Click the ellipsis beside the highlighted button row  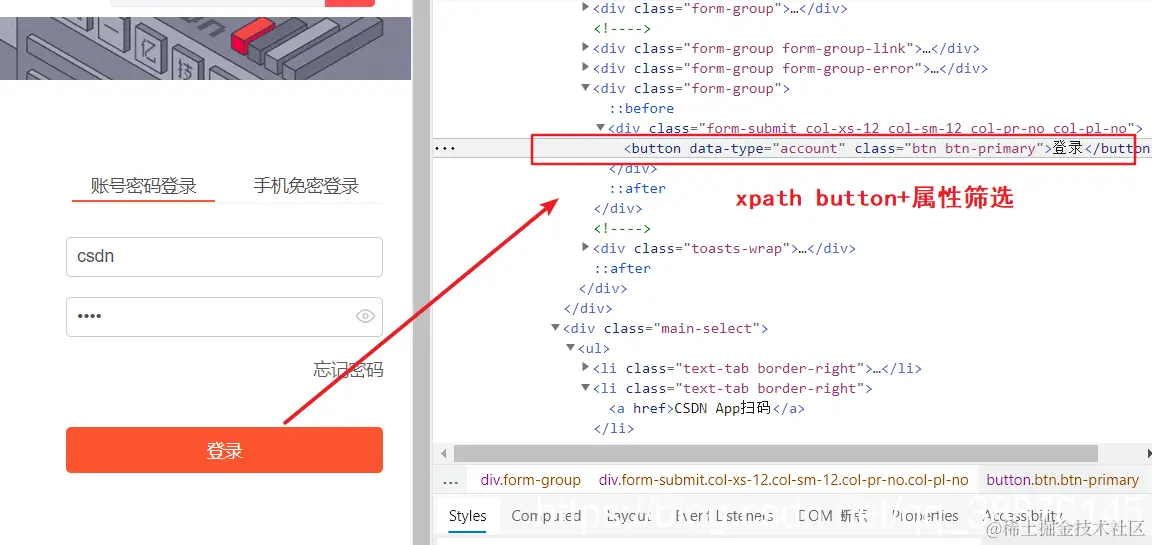pyautogui.click(x=445, y=149)
